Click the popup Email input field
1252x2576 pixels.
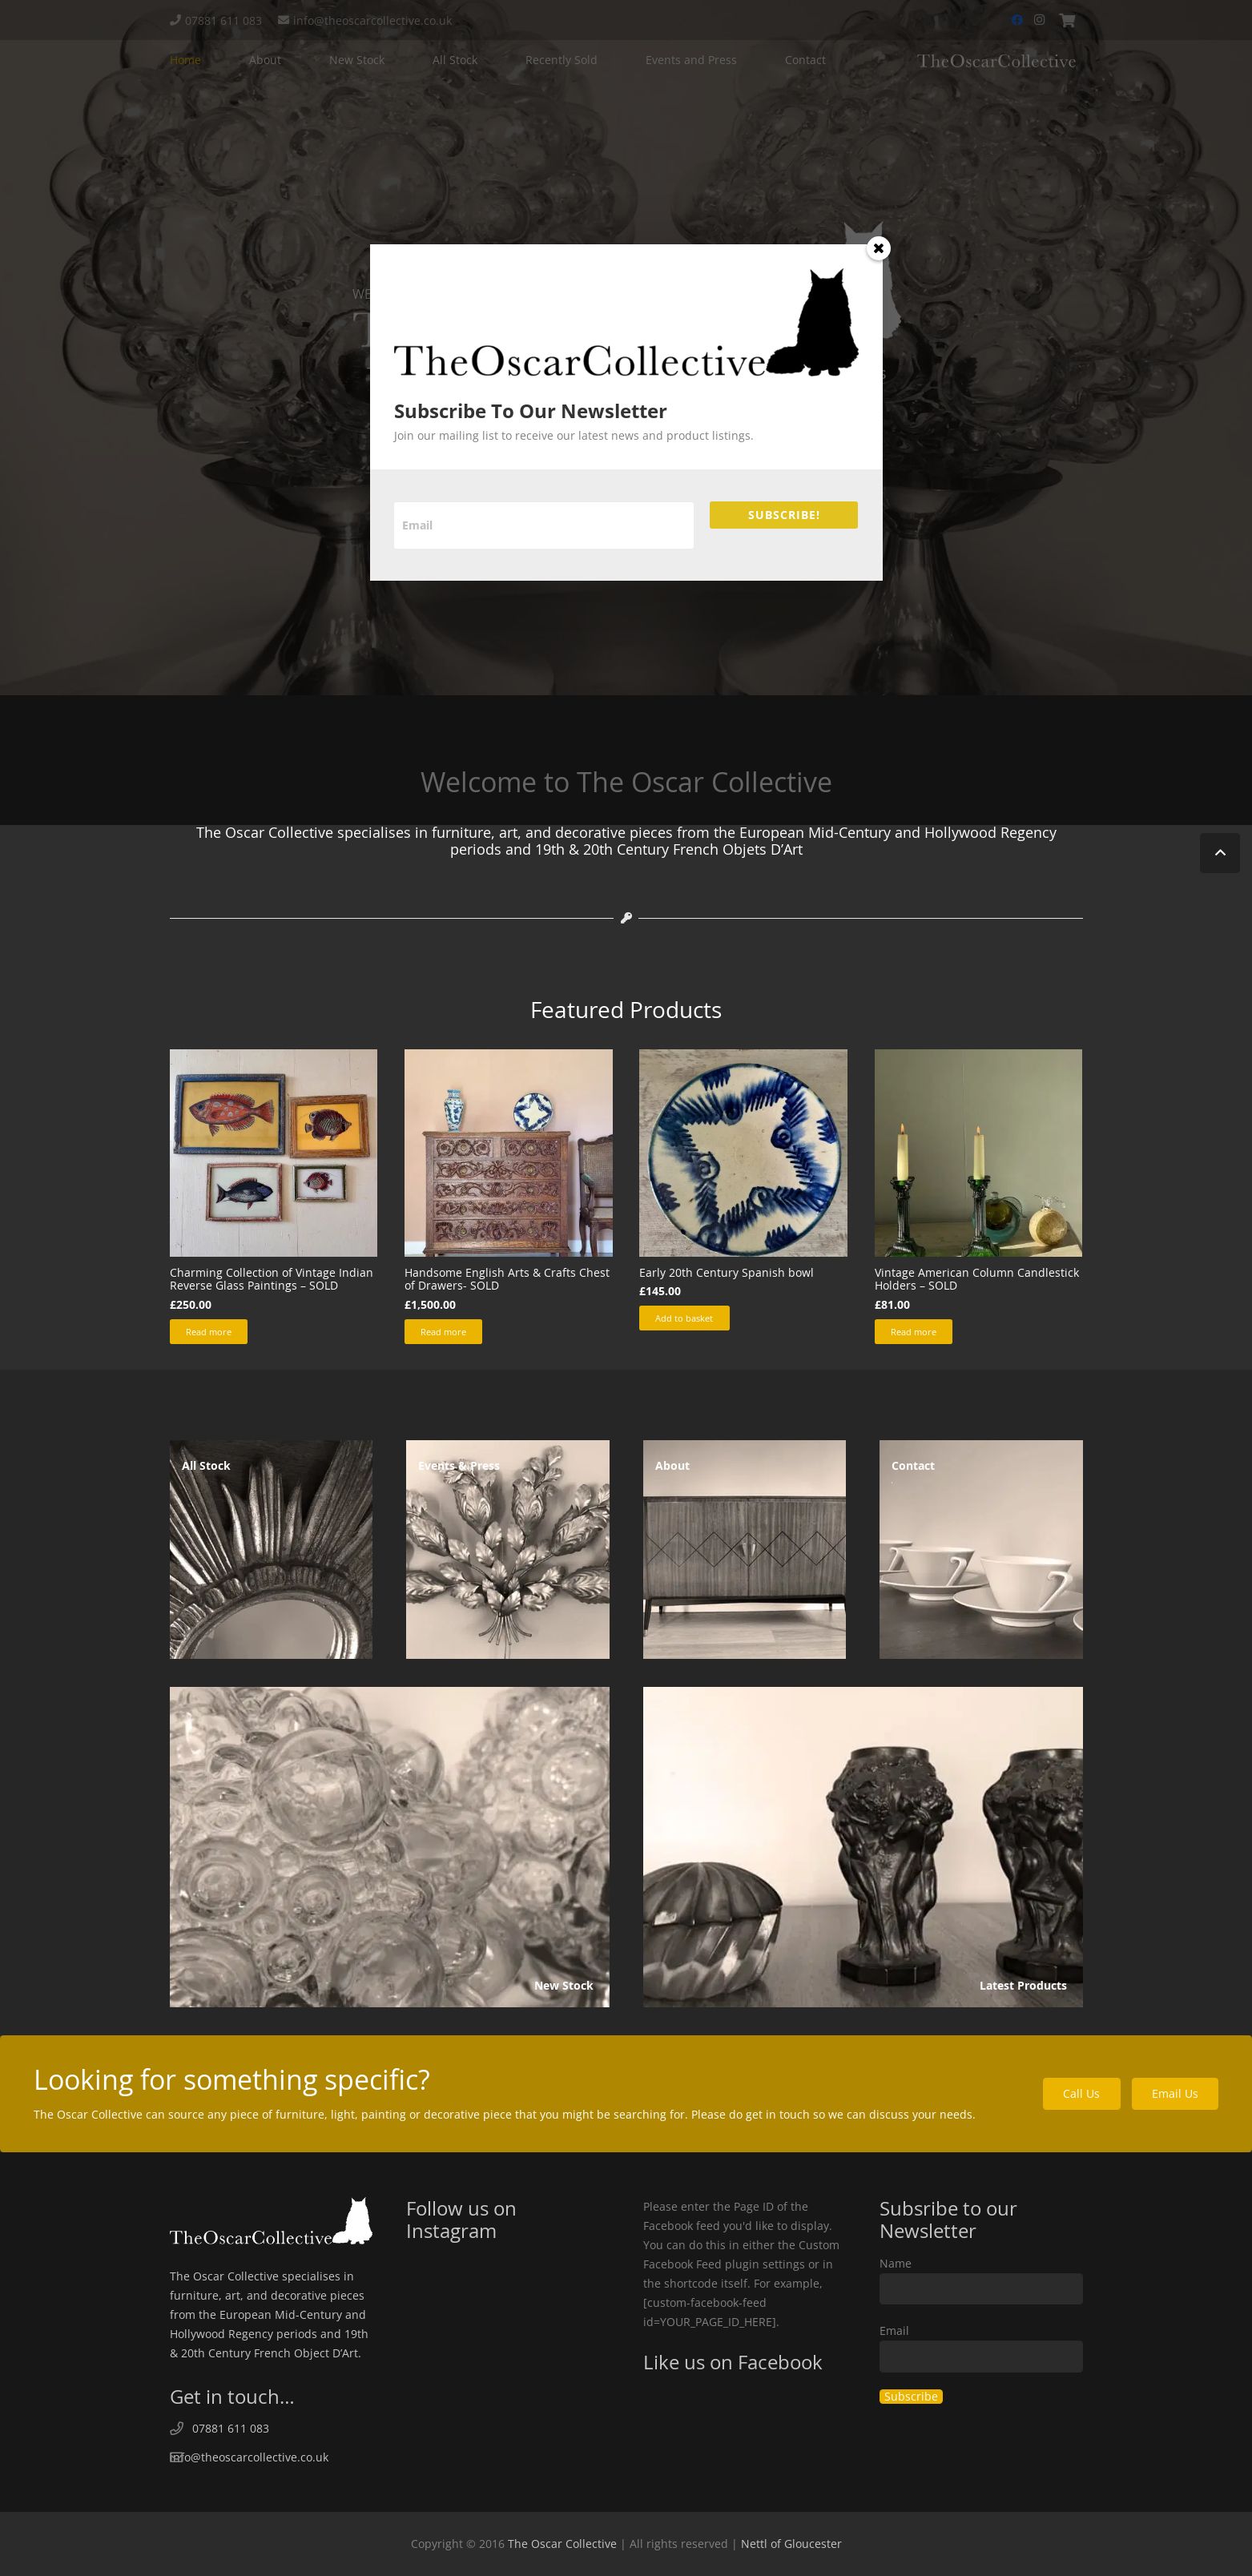click(543, 525)
